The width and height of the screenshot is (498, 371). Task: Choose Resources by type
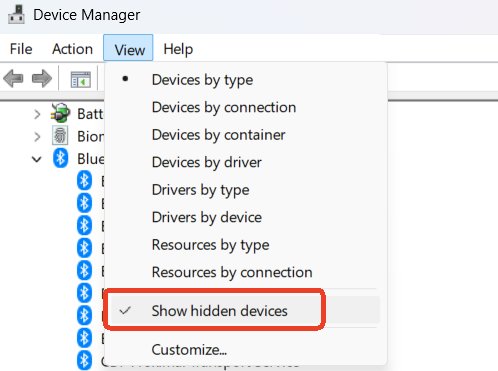pyautogui.click(x=245, y=245)
